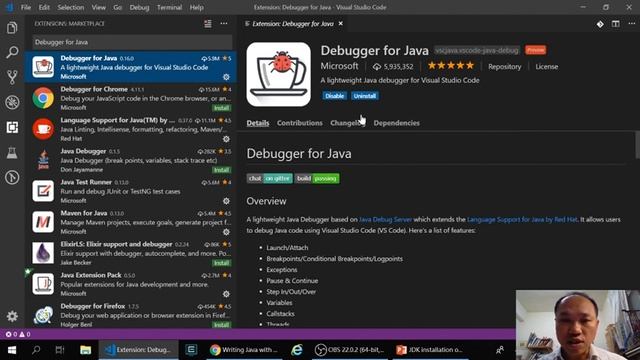Click the Language Support for Java manage gear

(226, 139)
